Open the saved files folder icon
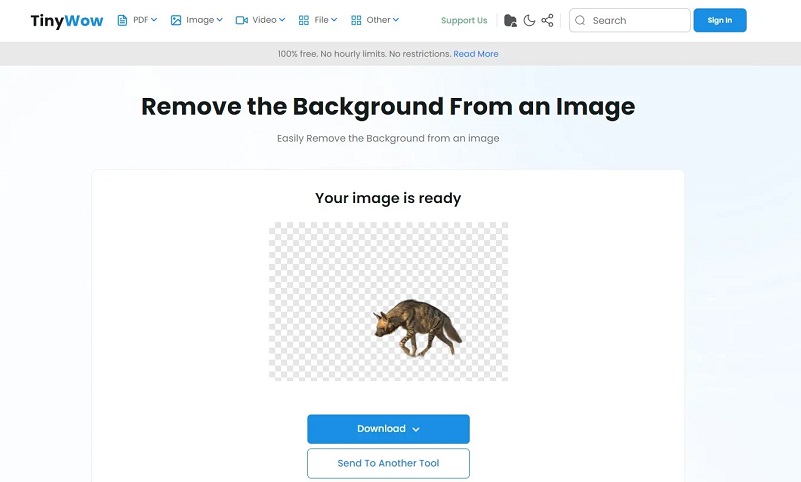Screen dimensions: 801x482 (510, 20)
